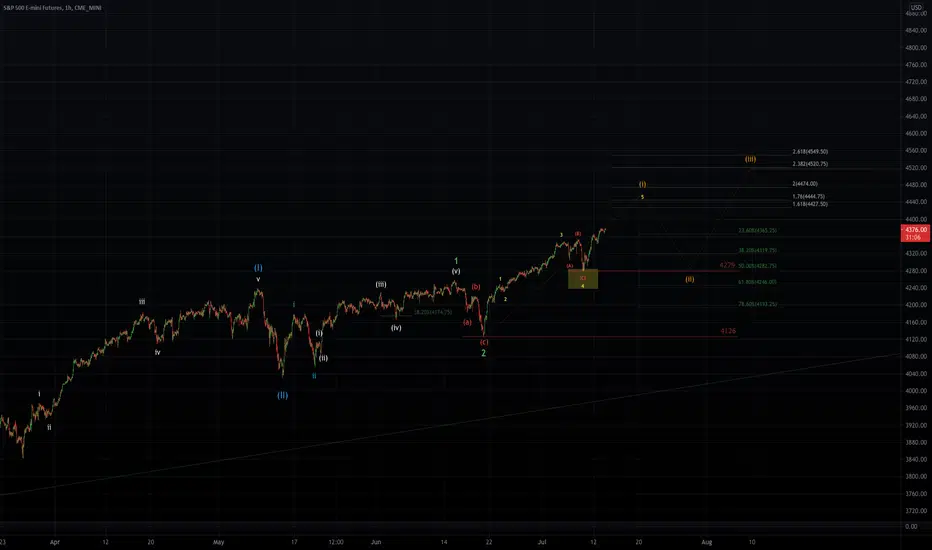Select the red 4279 price level label
The height and width of the screenshot is (550, 932).
tap(727, 265)
